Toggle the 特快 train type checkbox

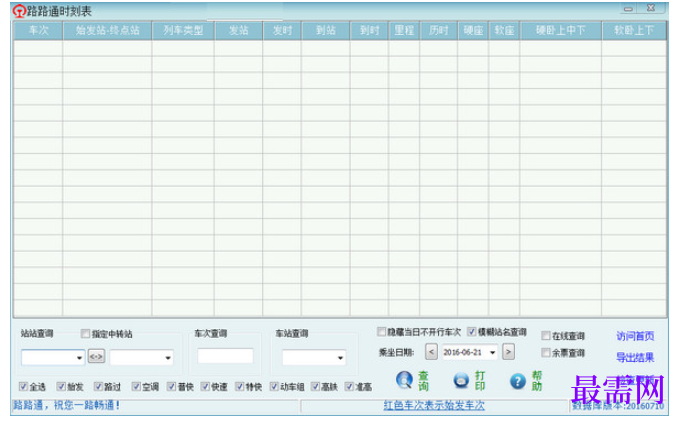pos(240,386)
